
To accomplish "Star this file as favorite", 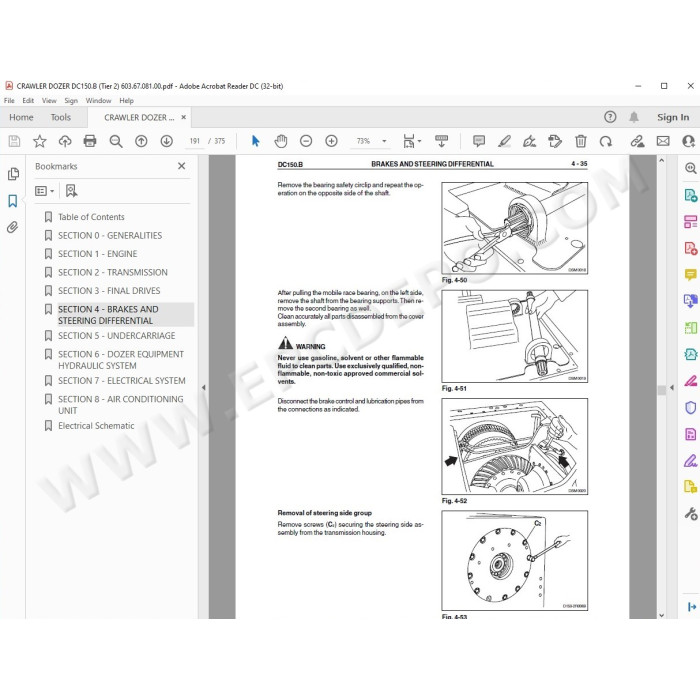I will (x=40, y=141).
